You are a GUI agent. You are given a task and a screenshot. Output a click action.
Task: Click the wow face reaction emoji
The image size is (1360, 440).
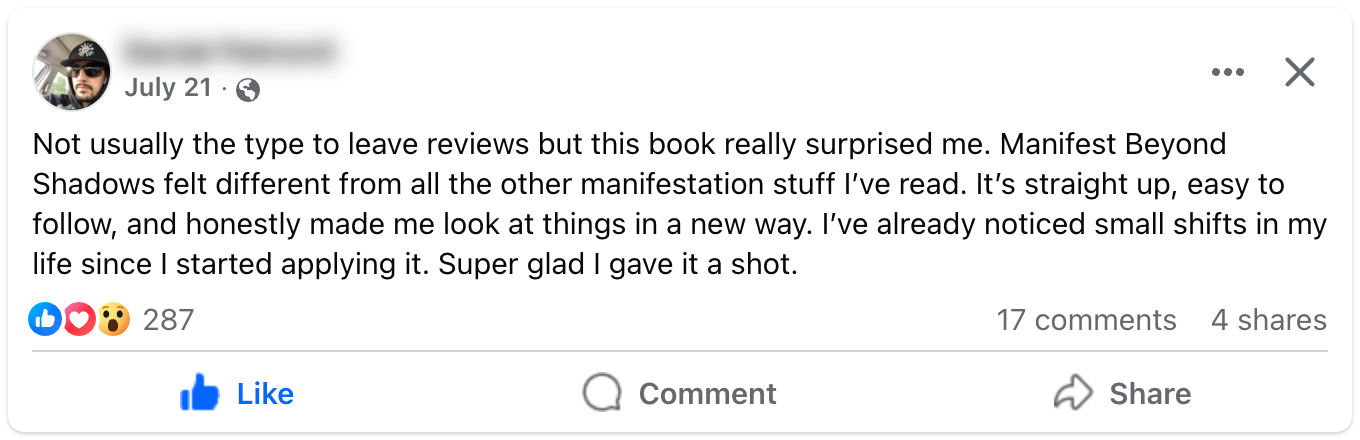(114, 320)
